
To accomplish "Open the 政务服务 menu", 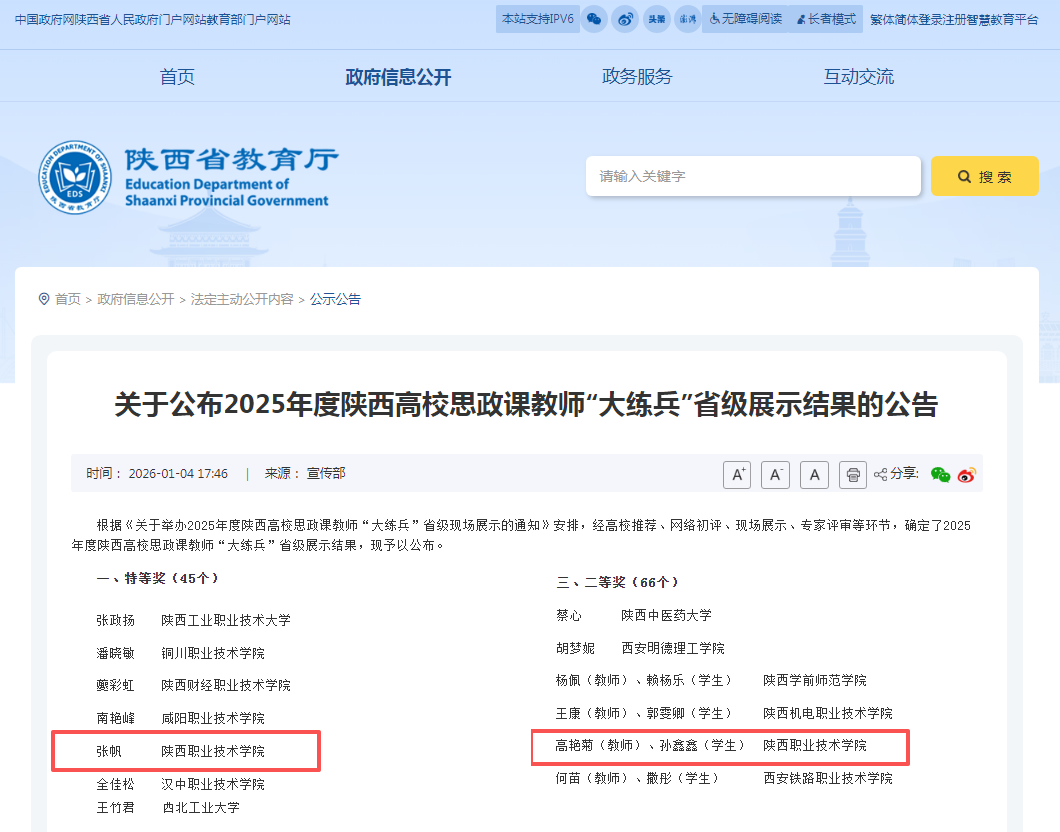I will 638,75.
